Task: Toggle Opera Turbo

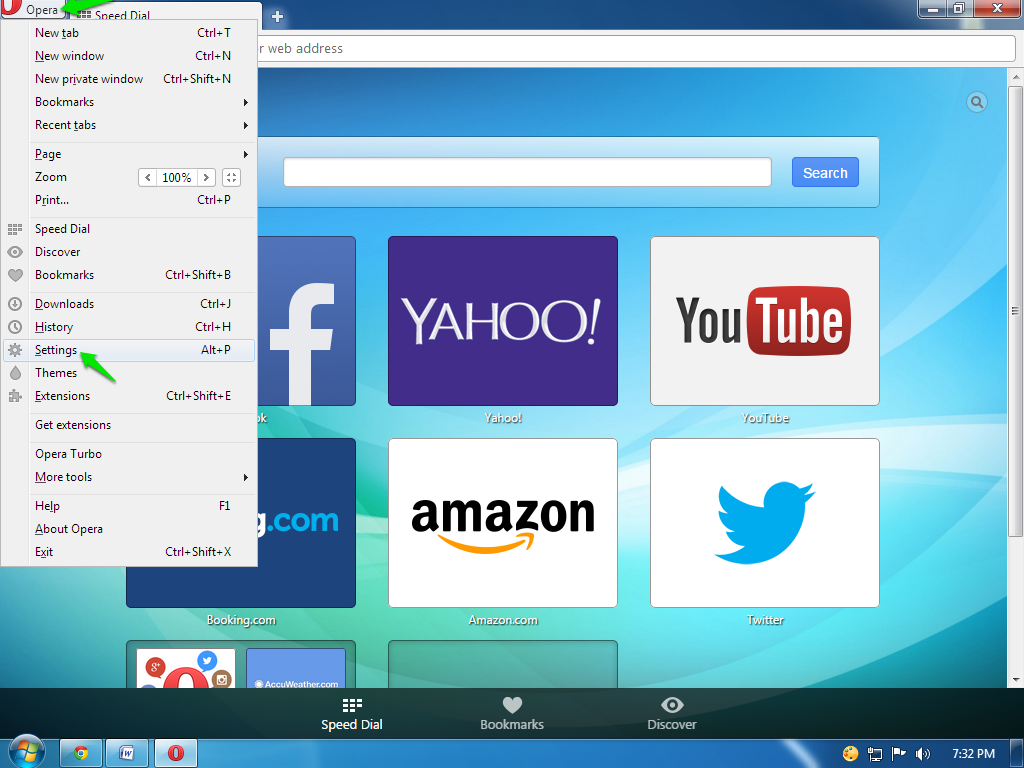Action: tap(129, 454)
